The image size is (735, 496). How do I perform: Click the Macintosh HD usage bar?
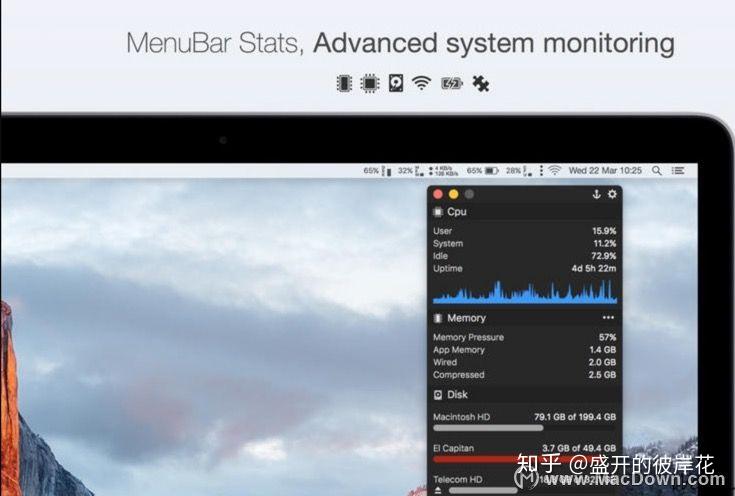(525, 428)
